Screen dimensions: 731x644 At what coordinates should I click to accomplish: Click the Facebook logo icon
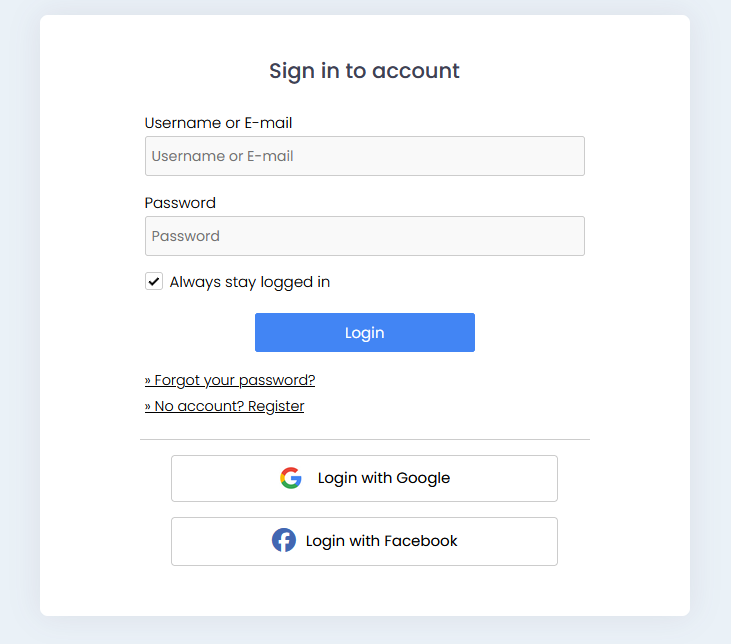pos(284,541)
